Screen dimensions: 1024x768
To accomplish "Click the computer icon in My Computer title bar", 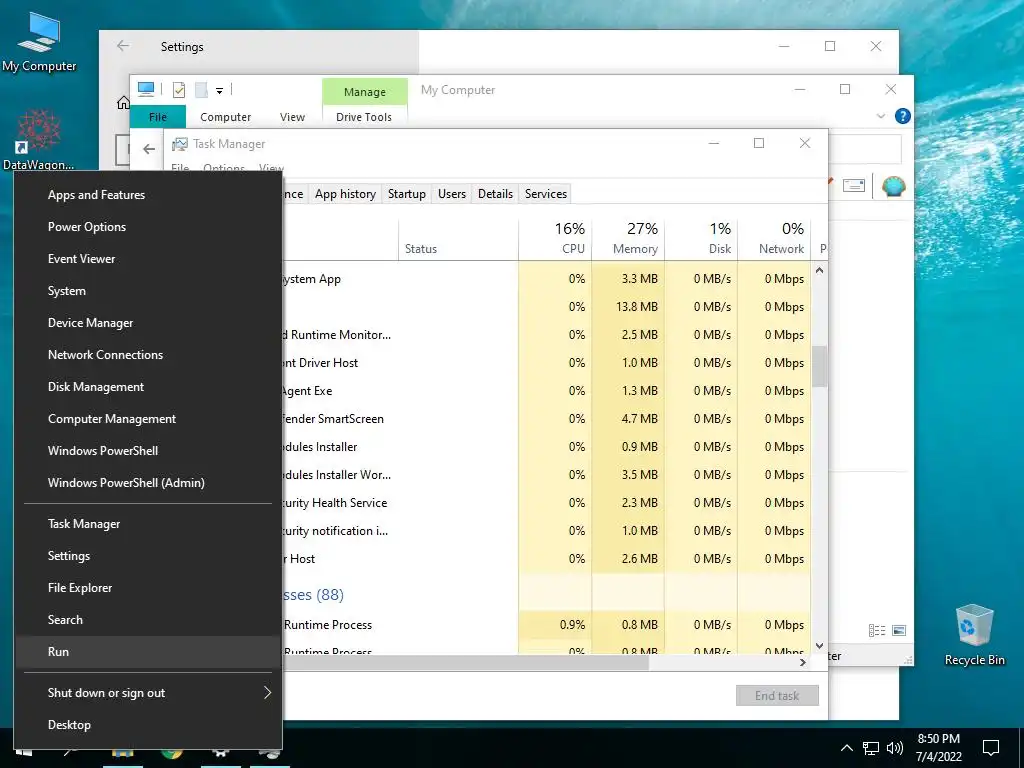I will coord(146,89).
